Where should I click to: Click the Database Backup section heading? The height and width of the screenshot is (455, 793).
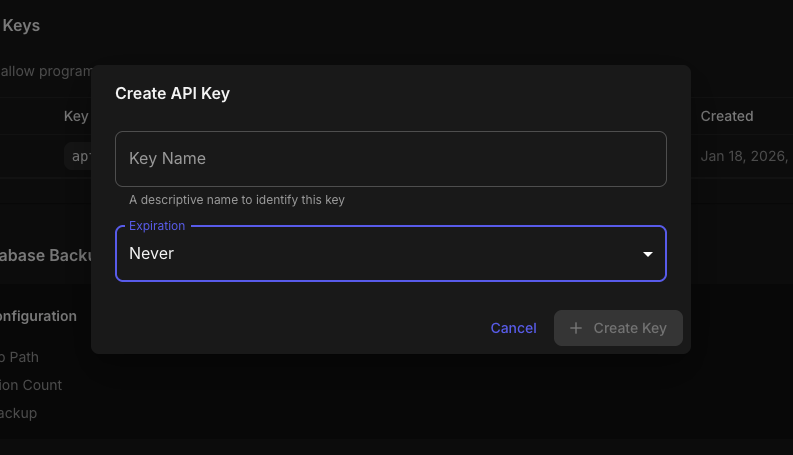click(x=46, y=256)
